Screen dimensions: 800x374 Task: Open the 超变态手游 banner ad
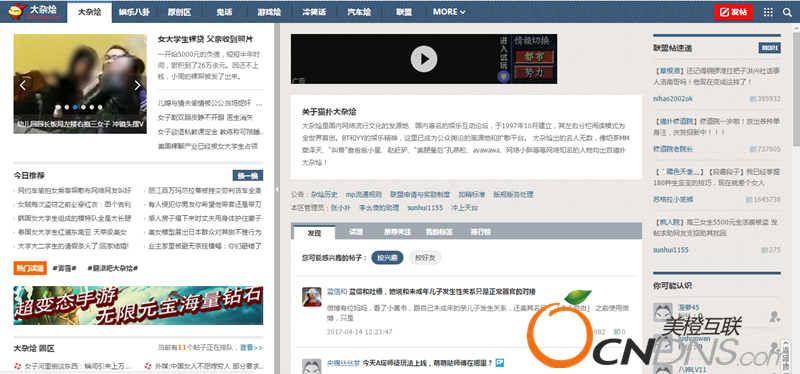click(x=138, y=305)
